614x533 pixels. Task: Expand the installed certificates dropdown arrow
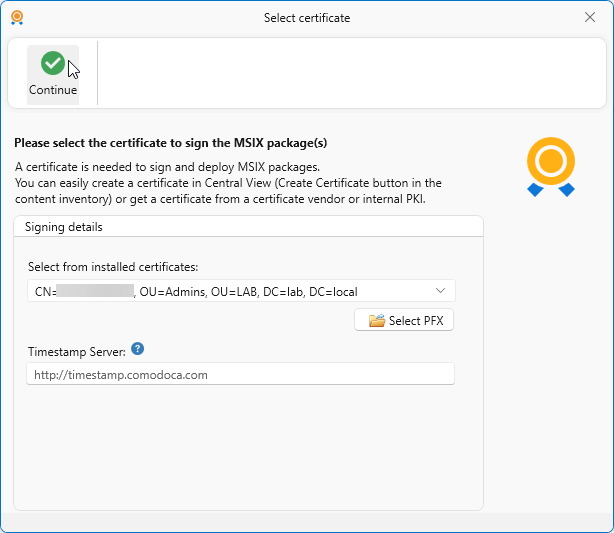pyautogui.click(x=441, y=291)
